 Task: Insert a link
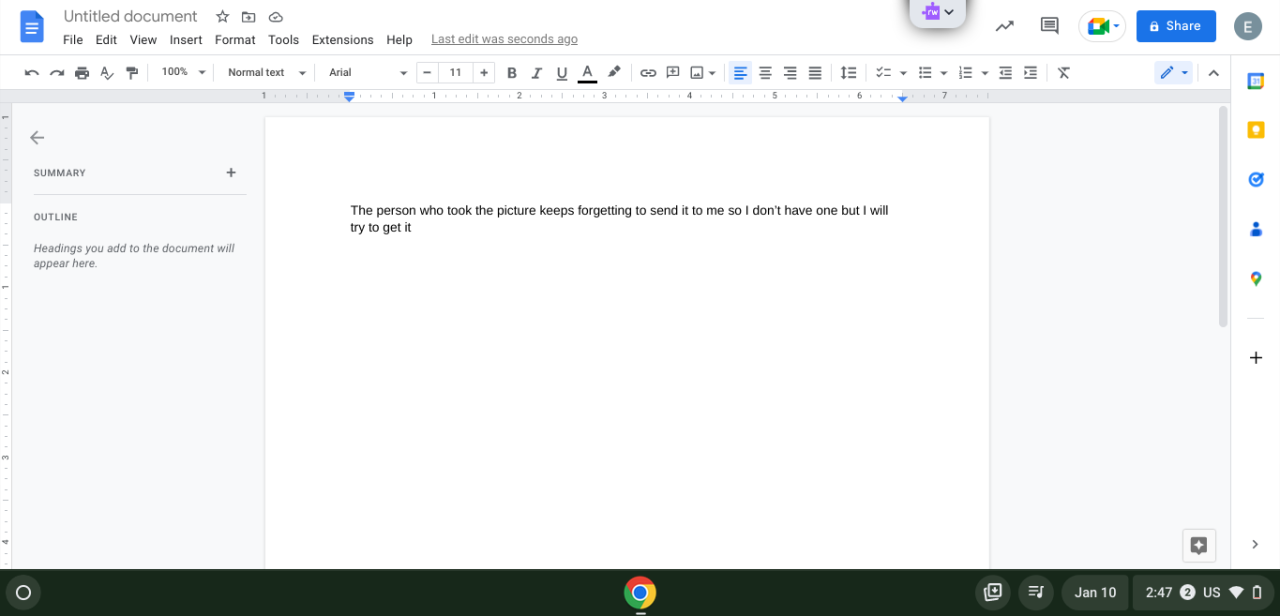coord(648,73)
